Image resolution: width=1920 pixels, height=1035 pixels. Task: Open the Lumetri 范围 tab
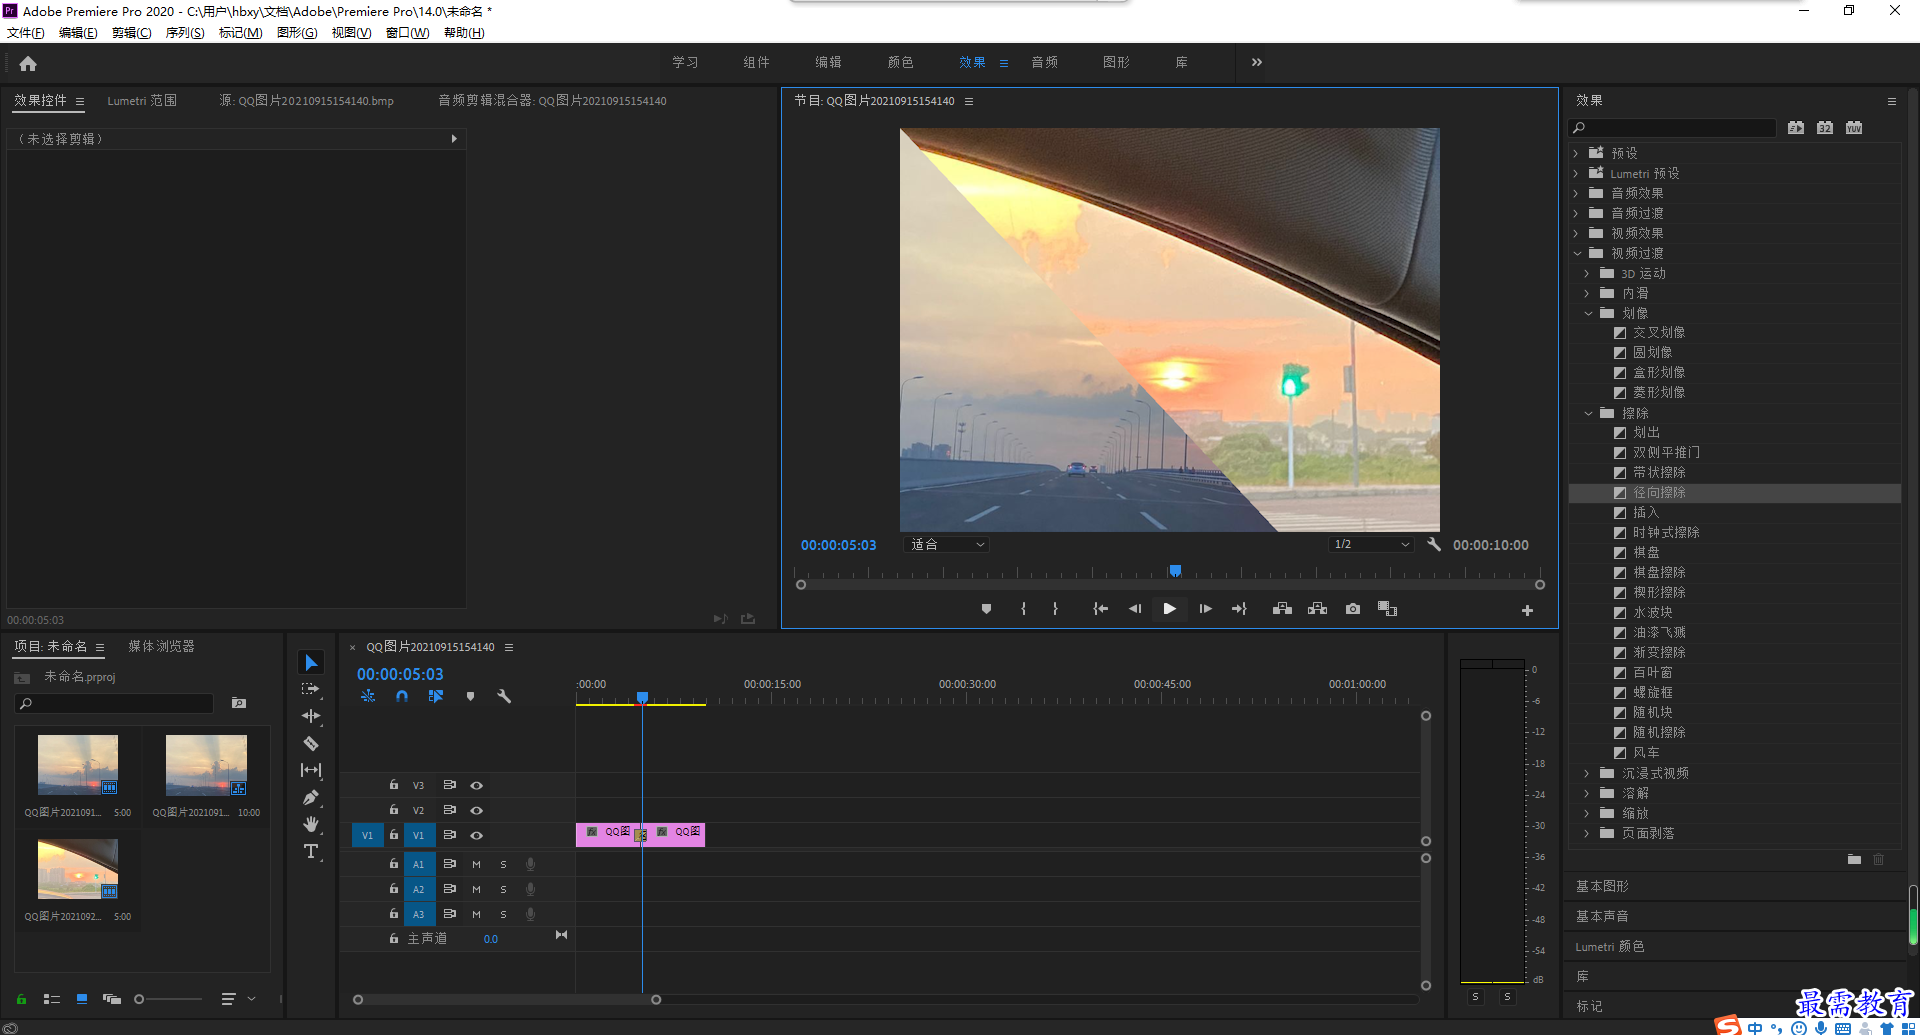[x=142, y=100]
